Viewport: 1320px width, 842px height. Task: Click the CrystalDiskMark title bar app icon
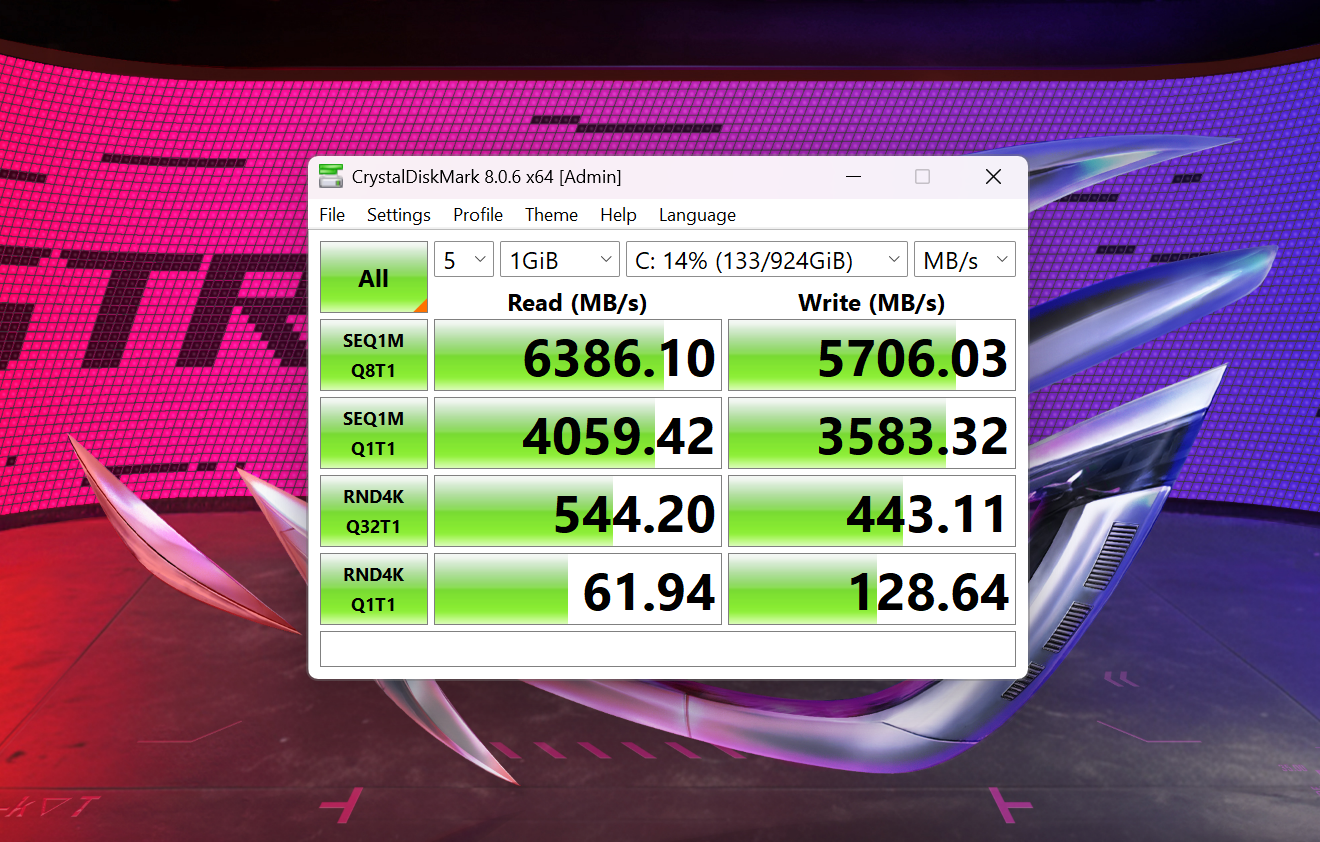(330, 176)
